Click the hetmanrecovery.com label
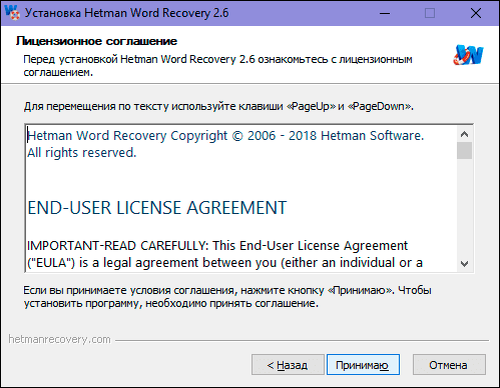The image size is (500, 388). pos(59,339)
